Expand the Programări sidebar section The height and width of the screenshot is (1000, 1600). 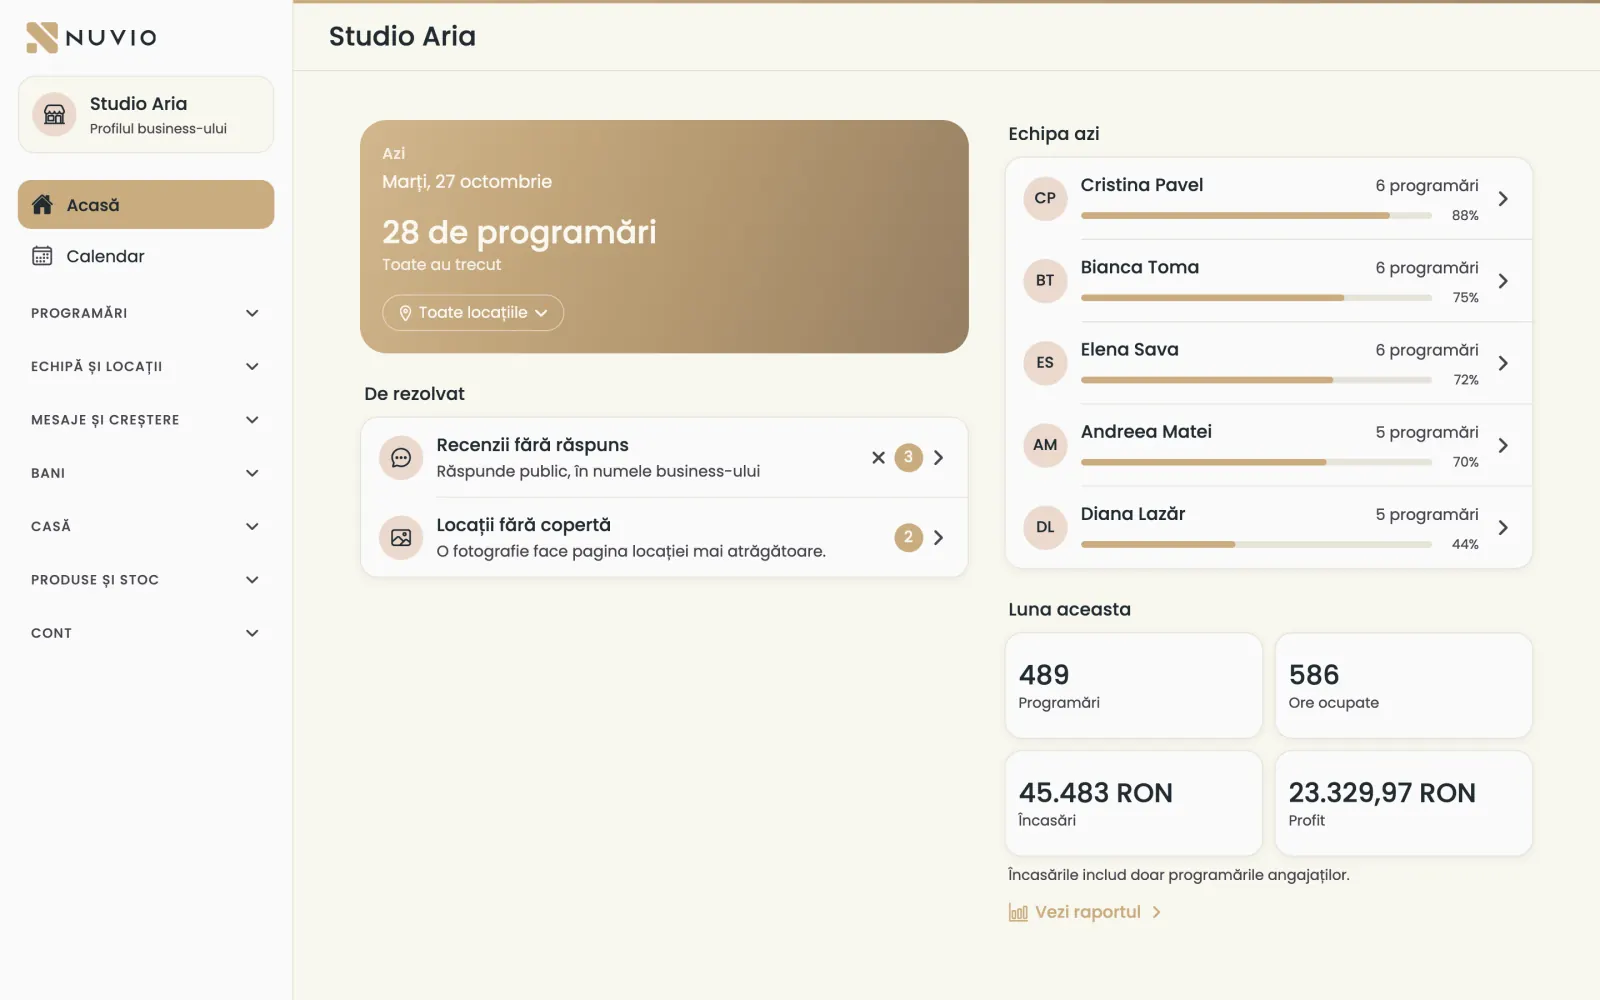[146, 313]
